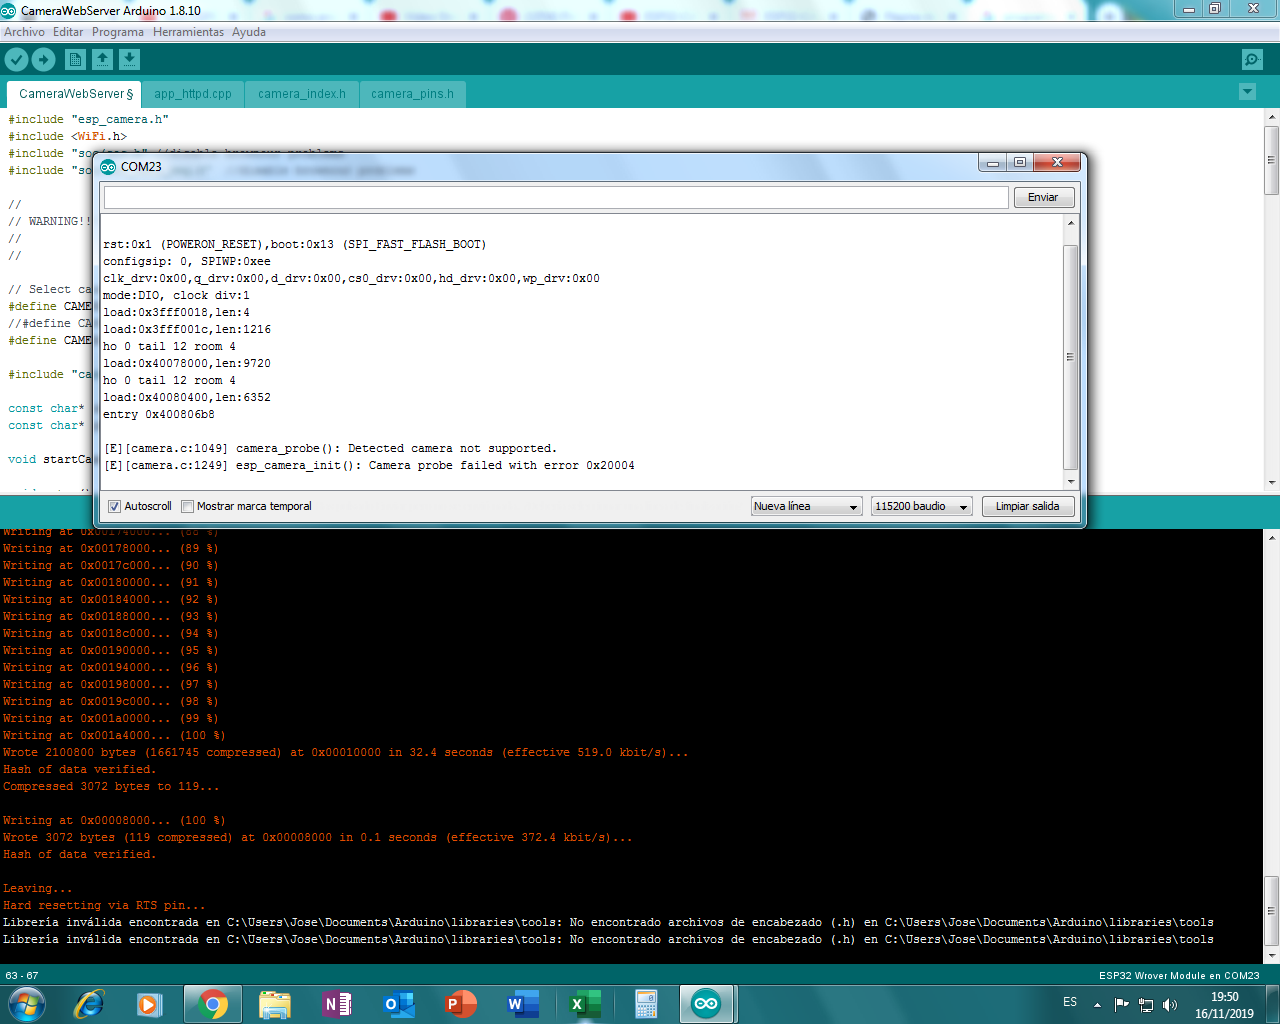
Task: Click the code editor vertical scrollbar
Action: [1272, 300]
